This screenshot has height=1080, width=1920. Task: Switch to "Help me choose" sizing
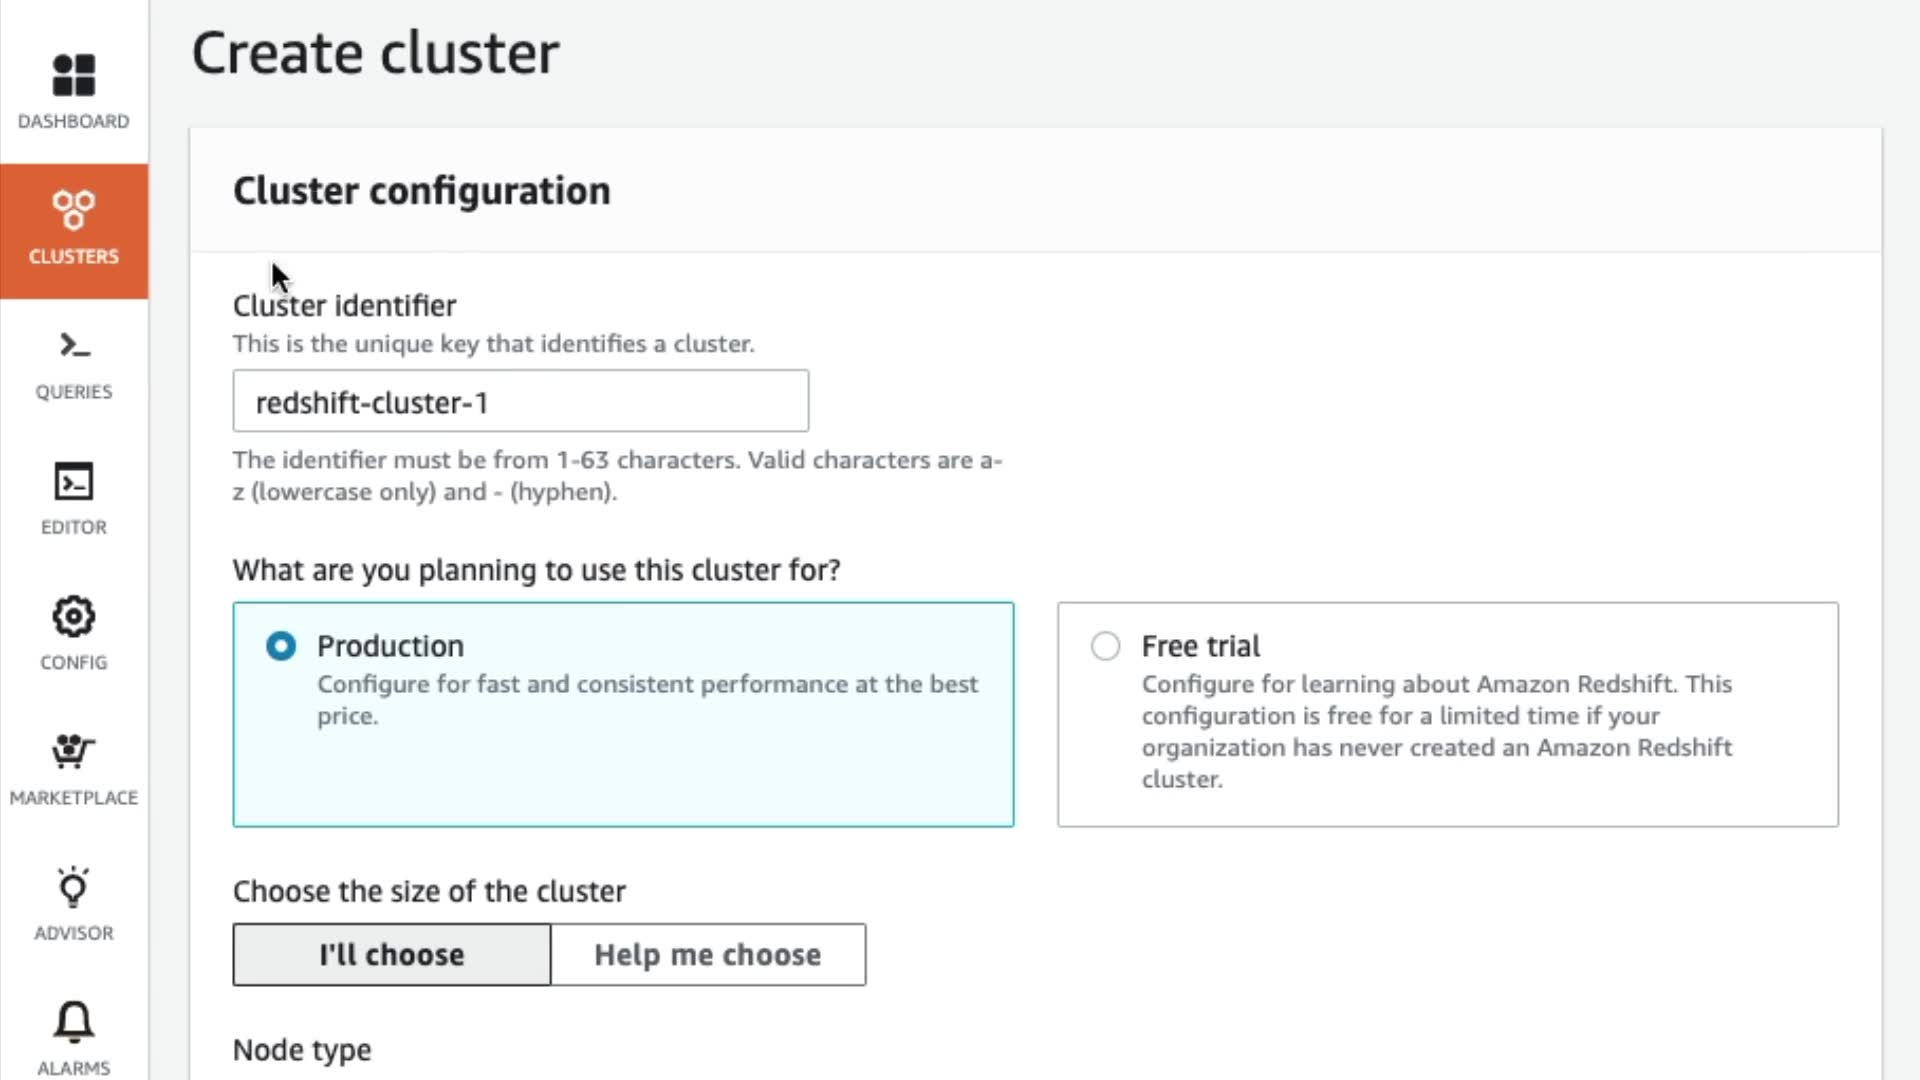click(x=708, y=955)
